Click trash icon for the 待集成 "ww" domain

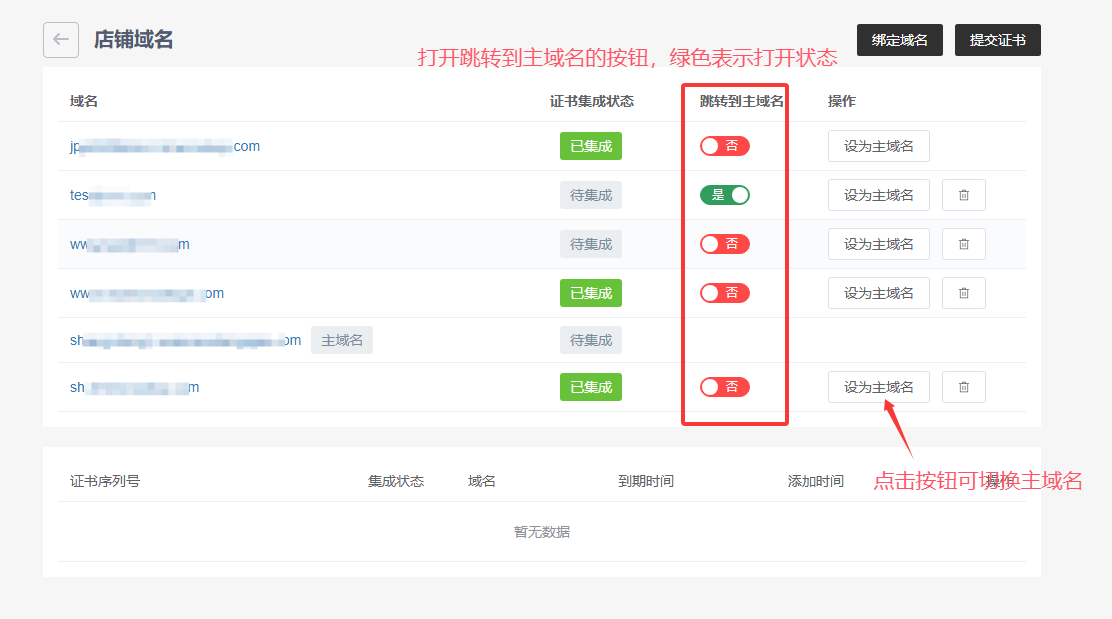(x=964, y=244)
